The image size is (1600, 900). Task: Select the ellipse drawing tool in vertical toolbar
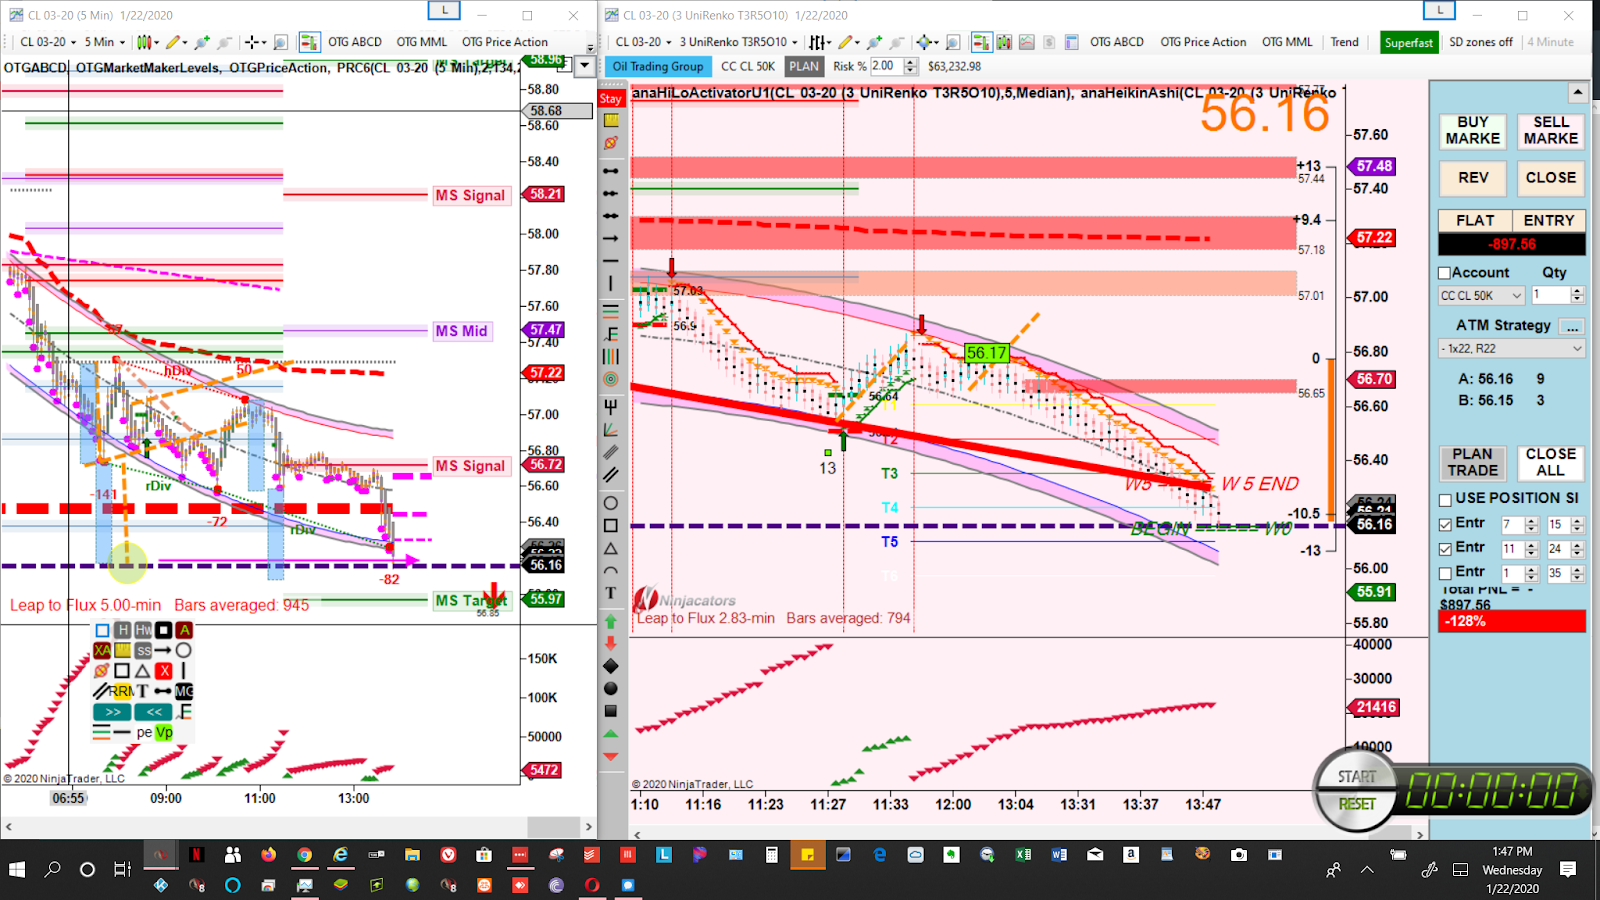point(611,503)
